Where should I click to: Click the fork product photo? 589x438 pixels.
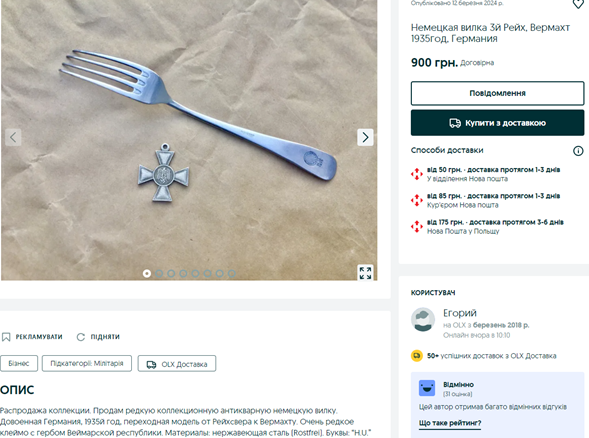pos(189,139)
